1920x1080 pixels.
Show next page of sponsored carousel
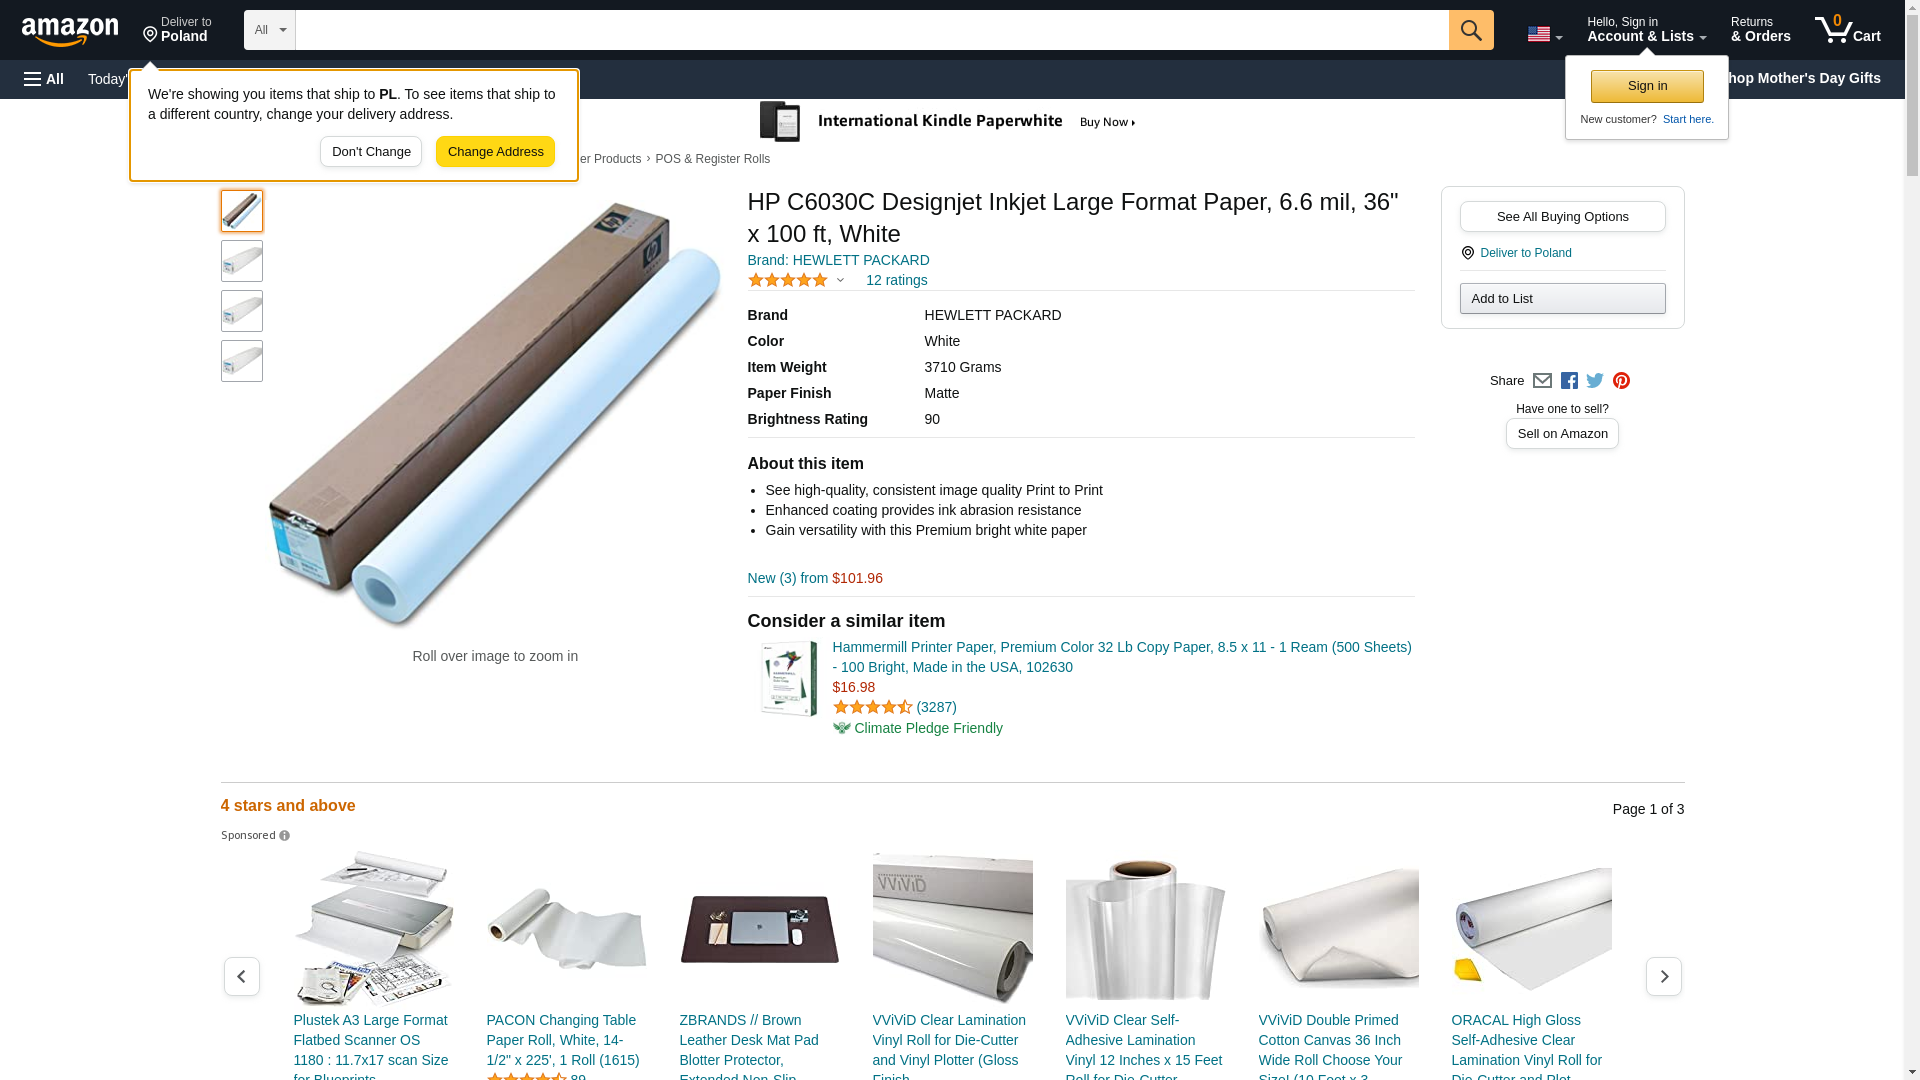(x=1663, y=976)
